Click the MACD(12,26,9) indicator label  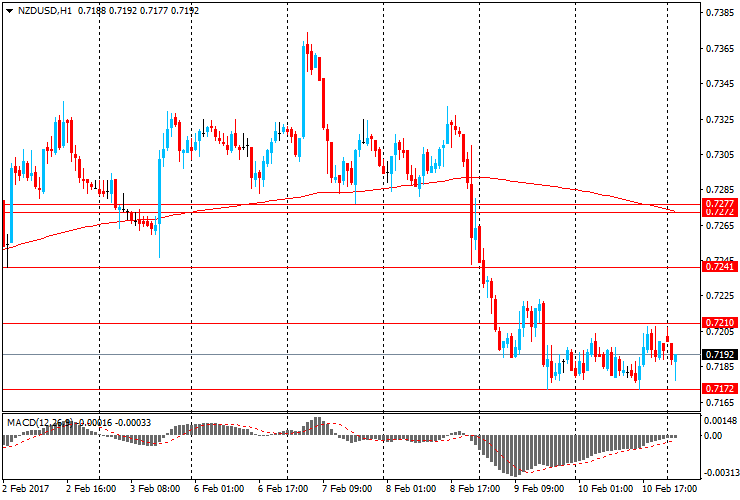tap(41, 422)
